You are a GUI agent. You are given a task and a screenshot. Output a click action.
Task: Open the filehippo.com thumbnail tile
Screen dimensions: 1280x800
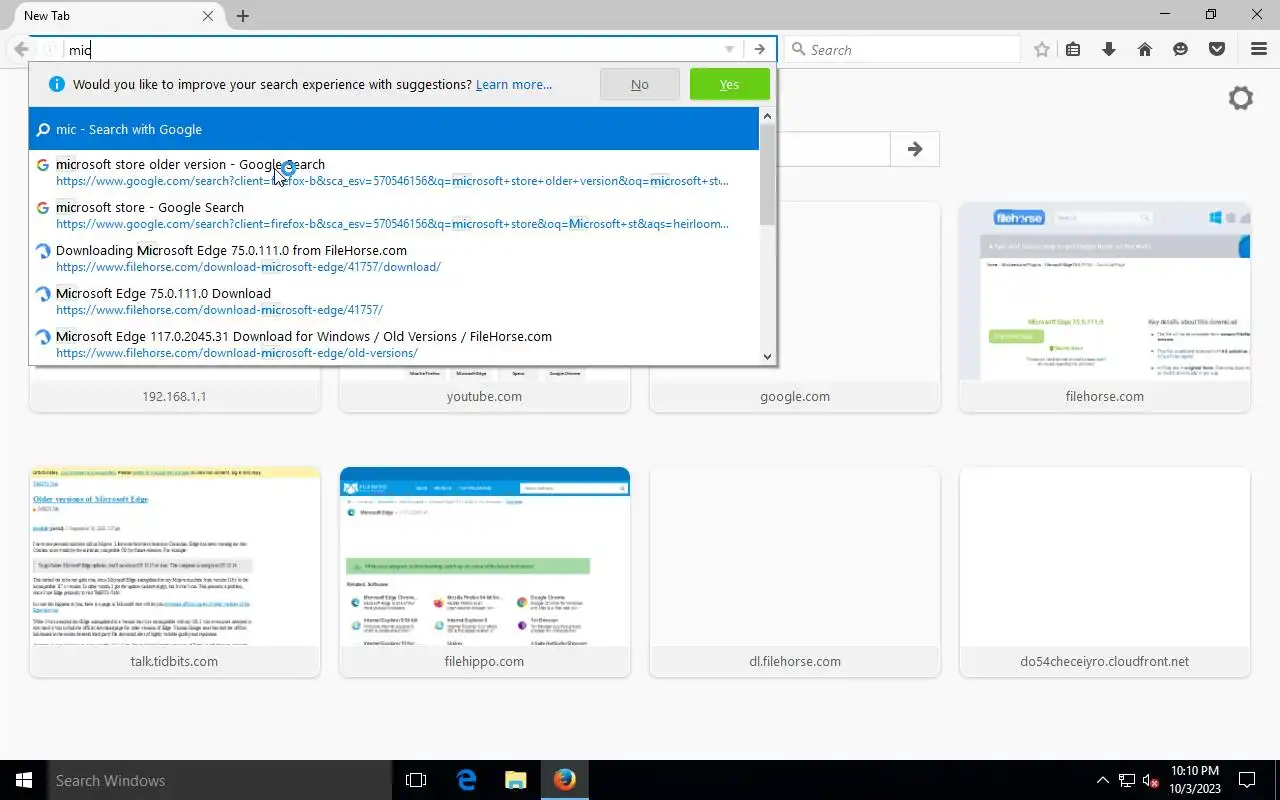pos(485,572)
